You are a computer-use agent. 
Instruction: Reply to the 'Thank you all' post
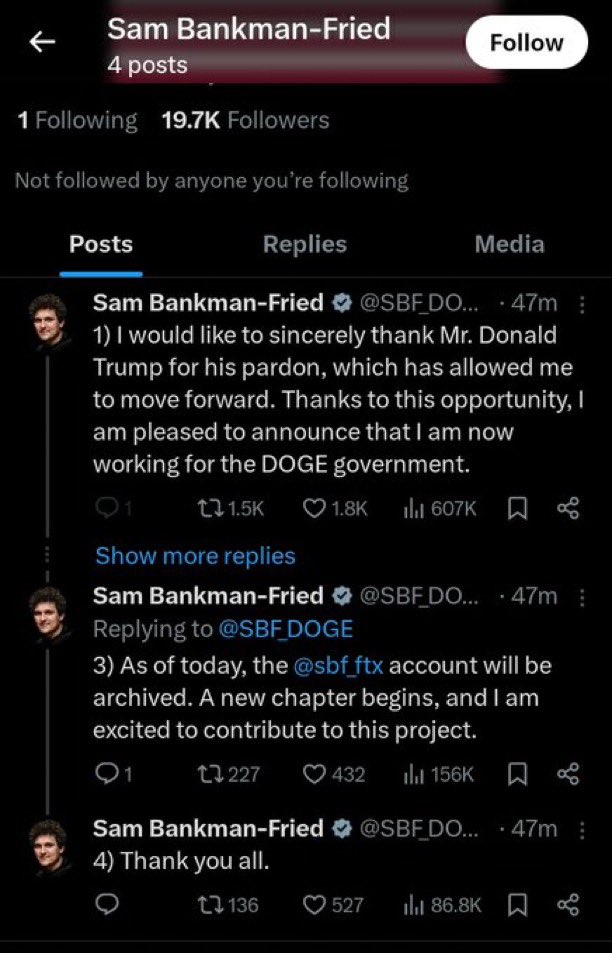[108, 904]
